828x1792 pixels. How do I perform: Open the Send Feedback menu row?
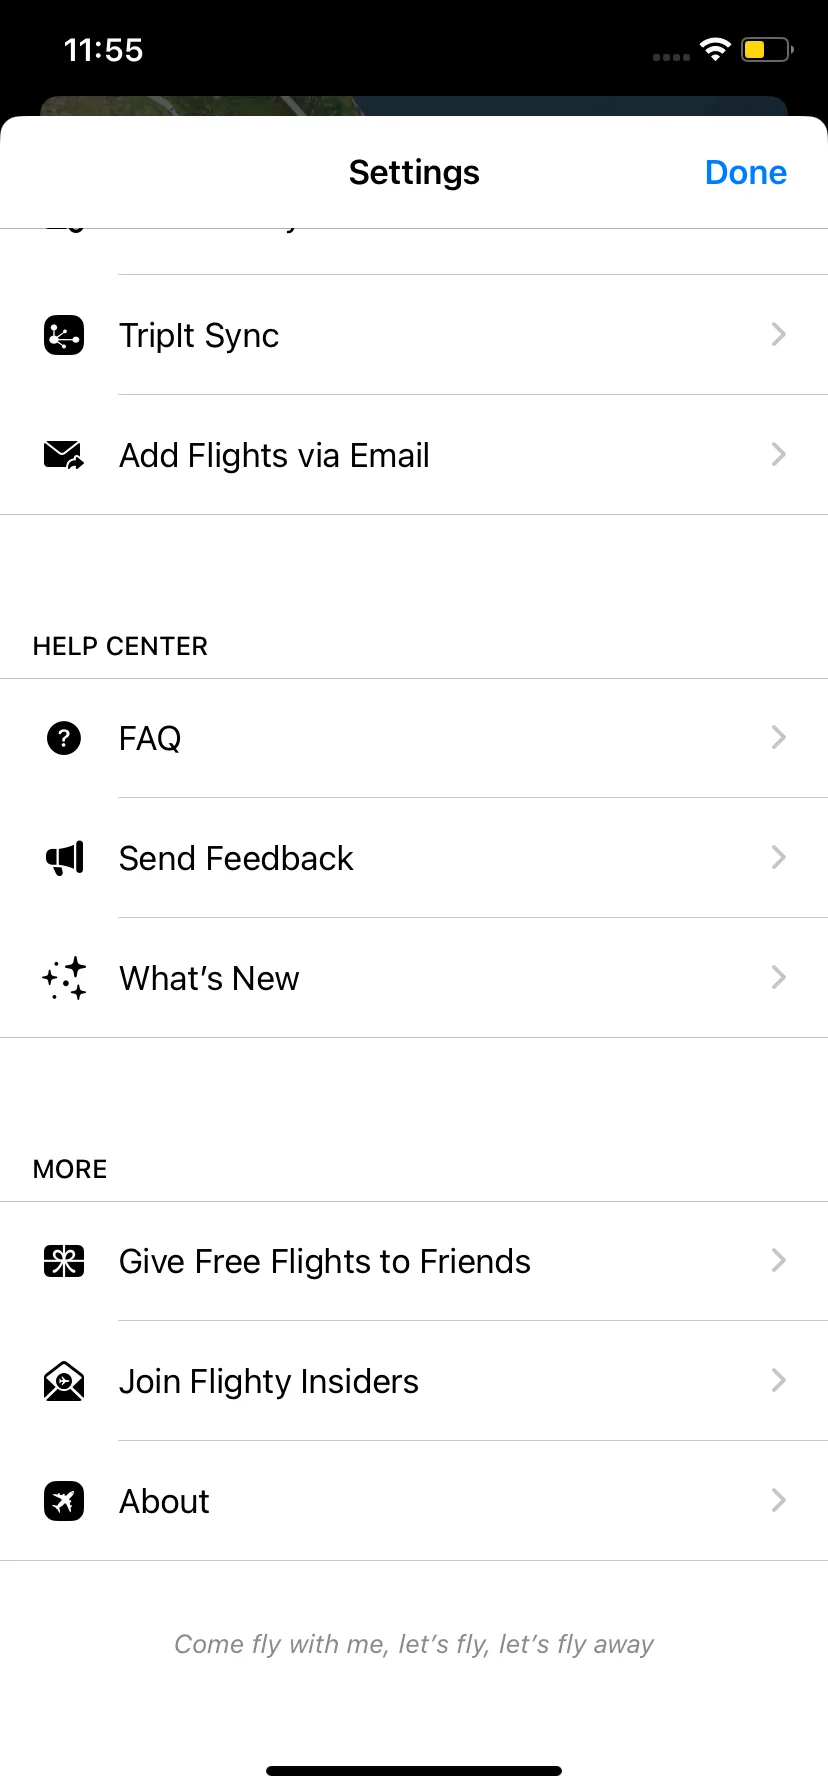tap(414, 858)
